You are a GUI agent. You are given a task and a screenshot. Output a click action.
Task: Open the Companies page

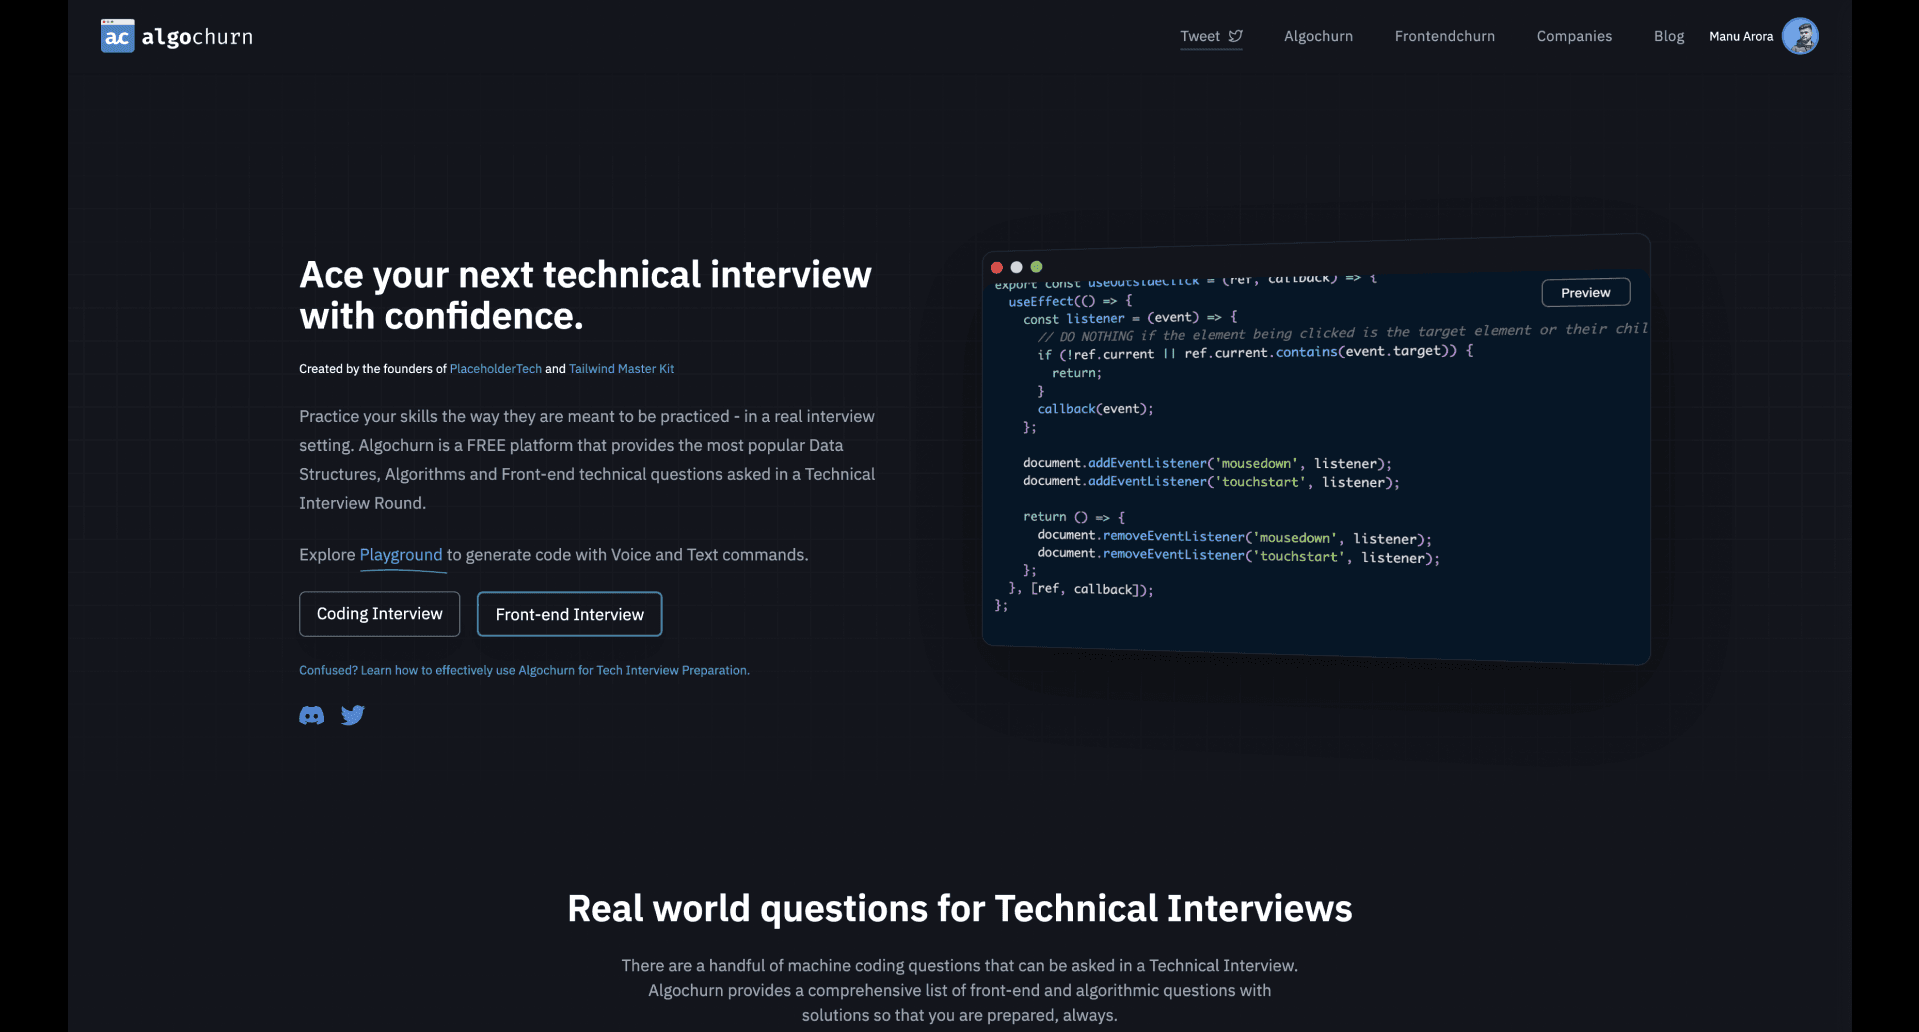(1574, 36)
